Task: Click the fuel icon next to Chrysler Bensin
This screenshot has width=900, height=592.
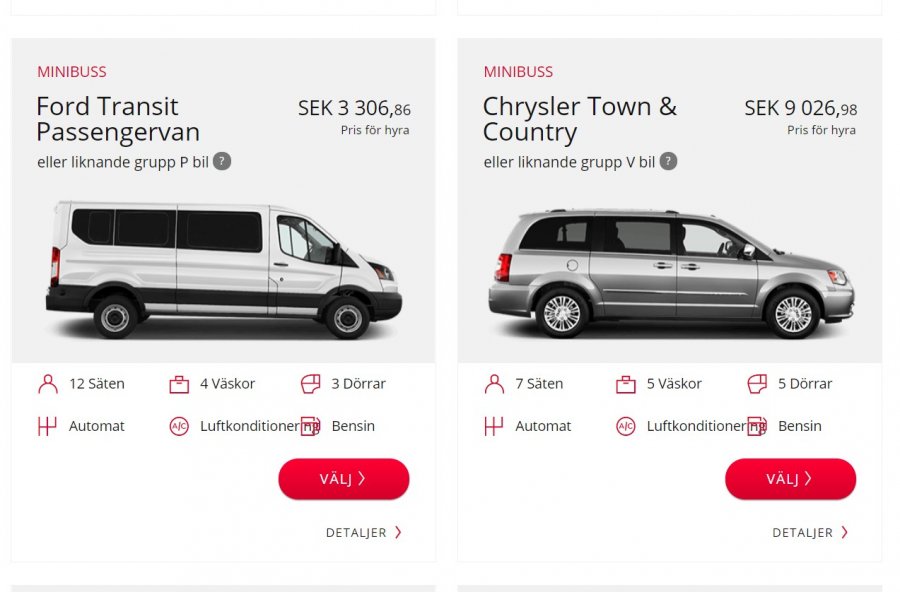Action: [x=757, y=426]
